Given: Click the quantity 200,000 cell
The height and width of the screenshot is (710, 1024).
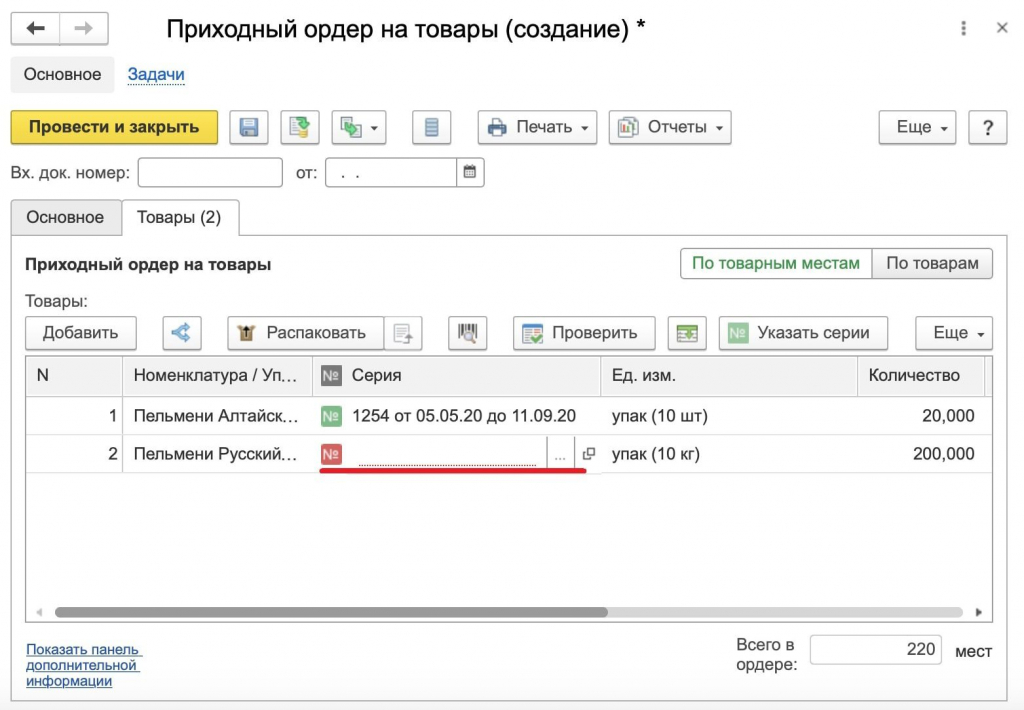Looking at the screenshot, I should point(921,453).
